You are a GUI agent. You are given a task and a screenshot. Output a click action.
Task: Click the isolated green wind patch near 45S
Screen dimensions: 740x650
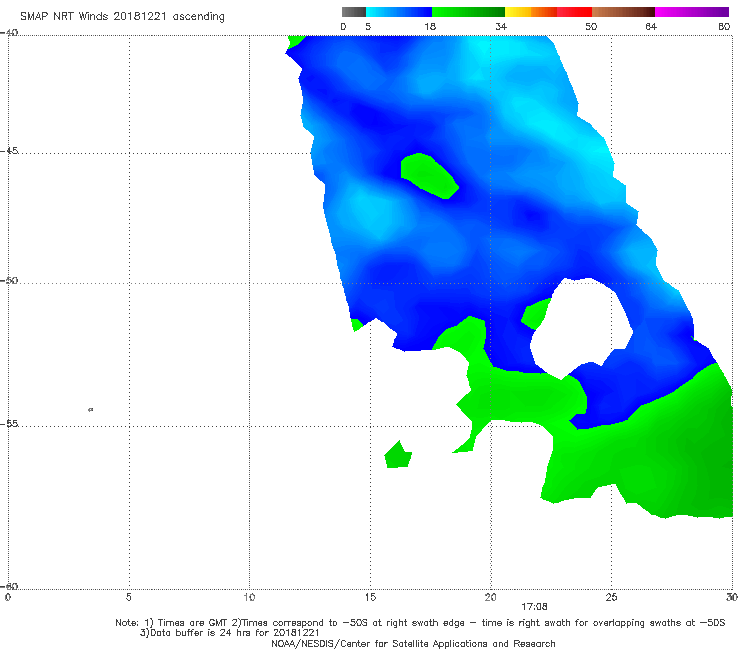click(x=429, y=176)
